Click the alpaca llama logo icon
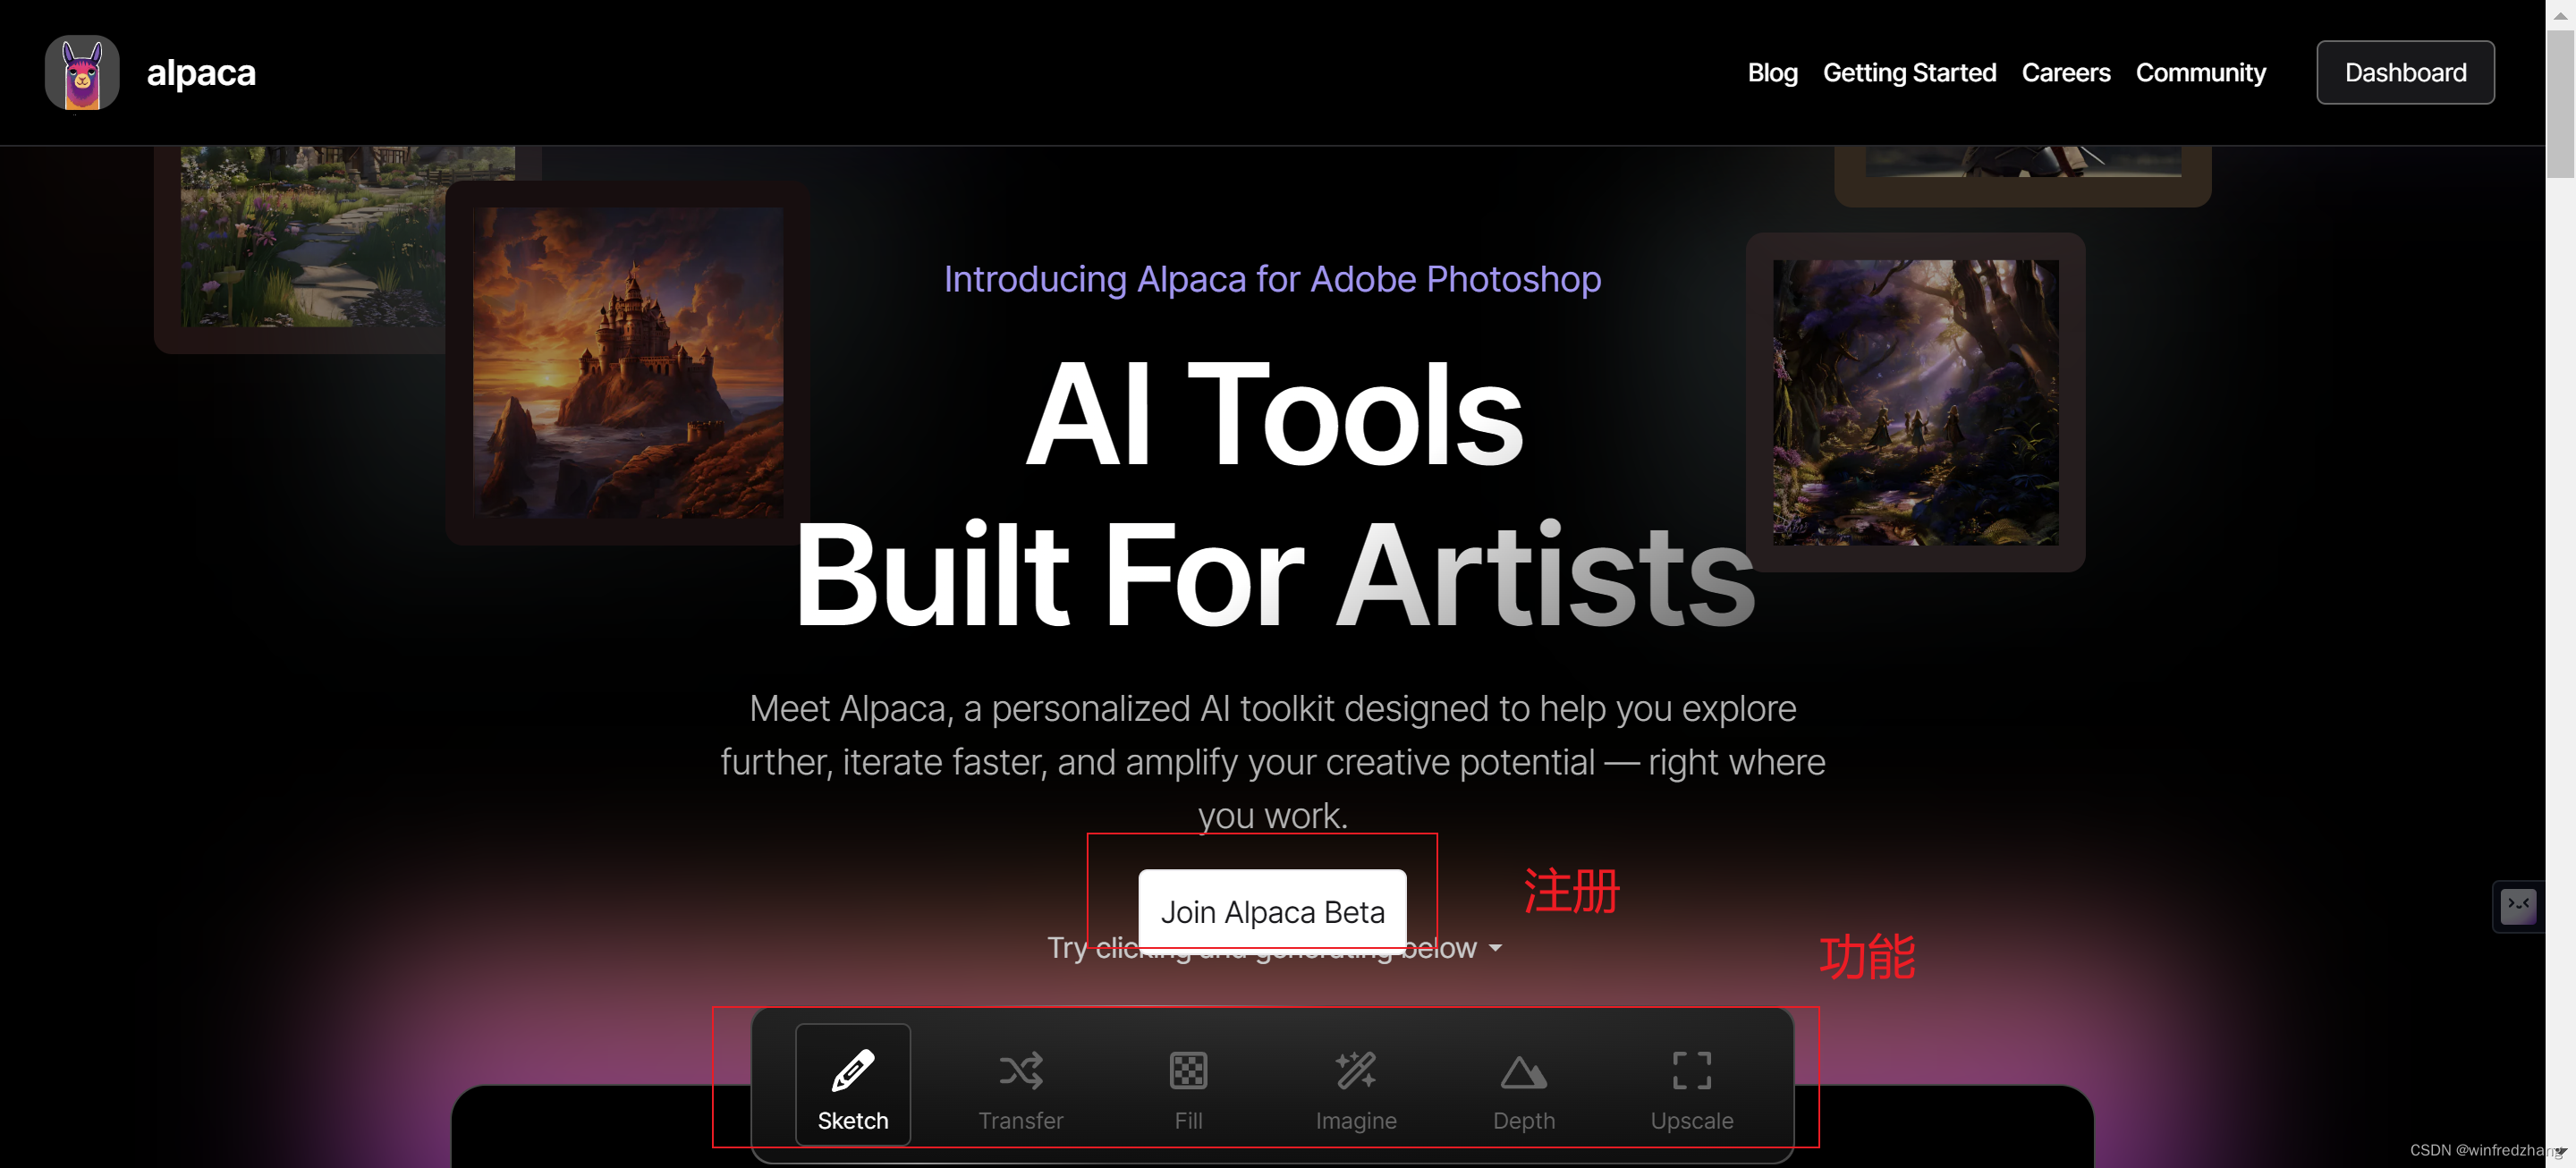2576x1168 pixels. pyautogui.click(x=82, y=72)
